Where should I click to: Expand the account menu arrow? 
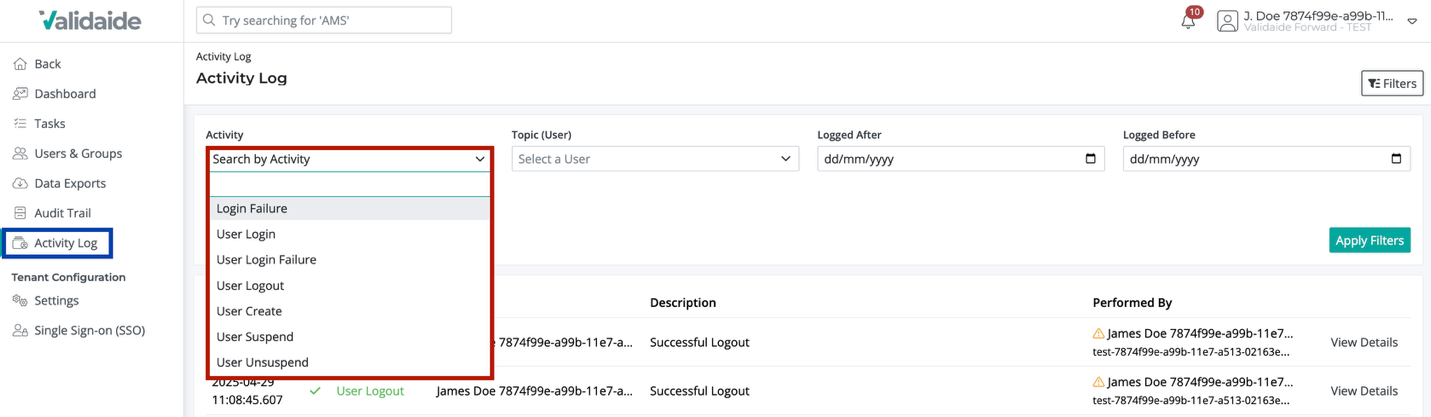(x=1412, y=21)
